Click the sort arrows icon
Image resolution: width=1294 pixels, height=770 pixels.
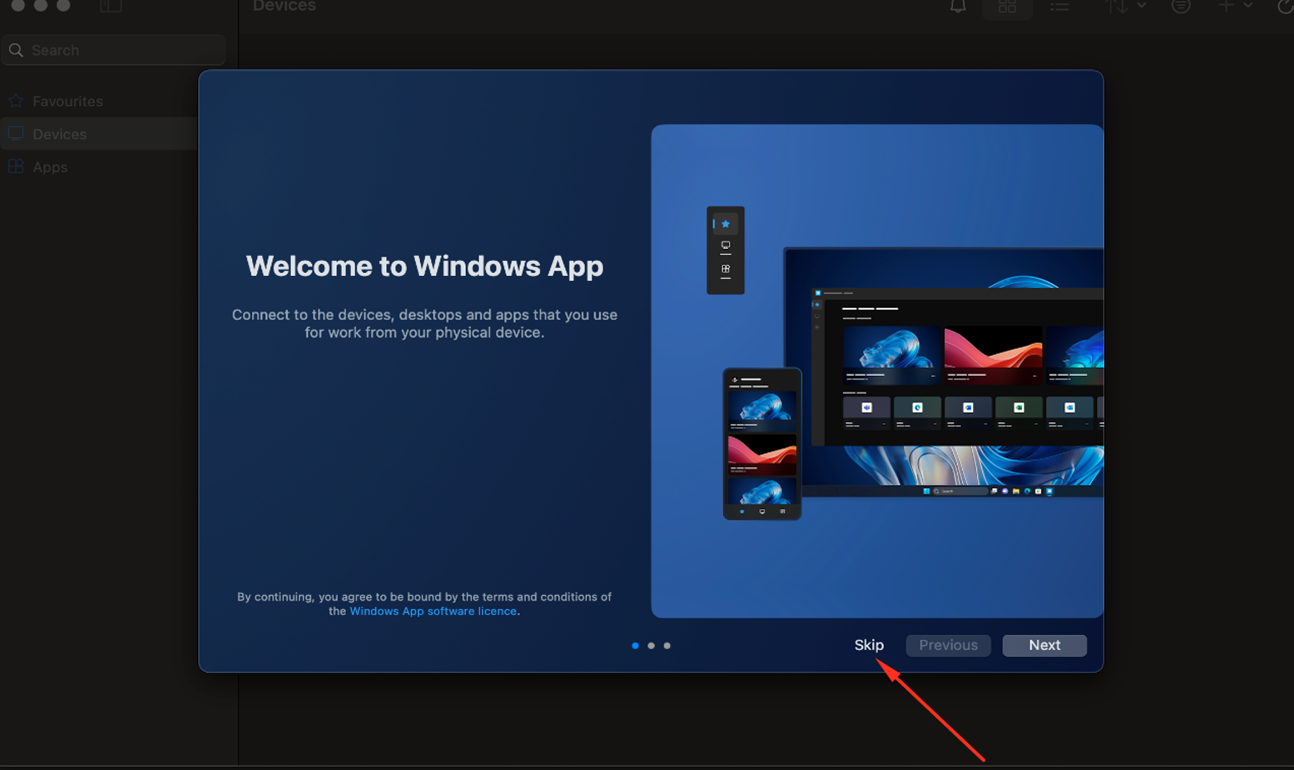[x=1116, y=6]
